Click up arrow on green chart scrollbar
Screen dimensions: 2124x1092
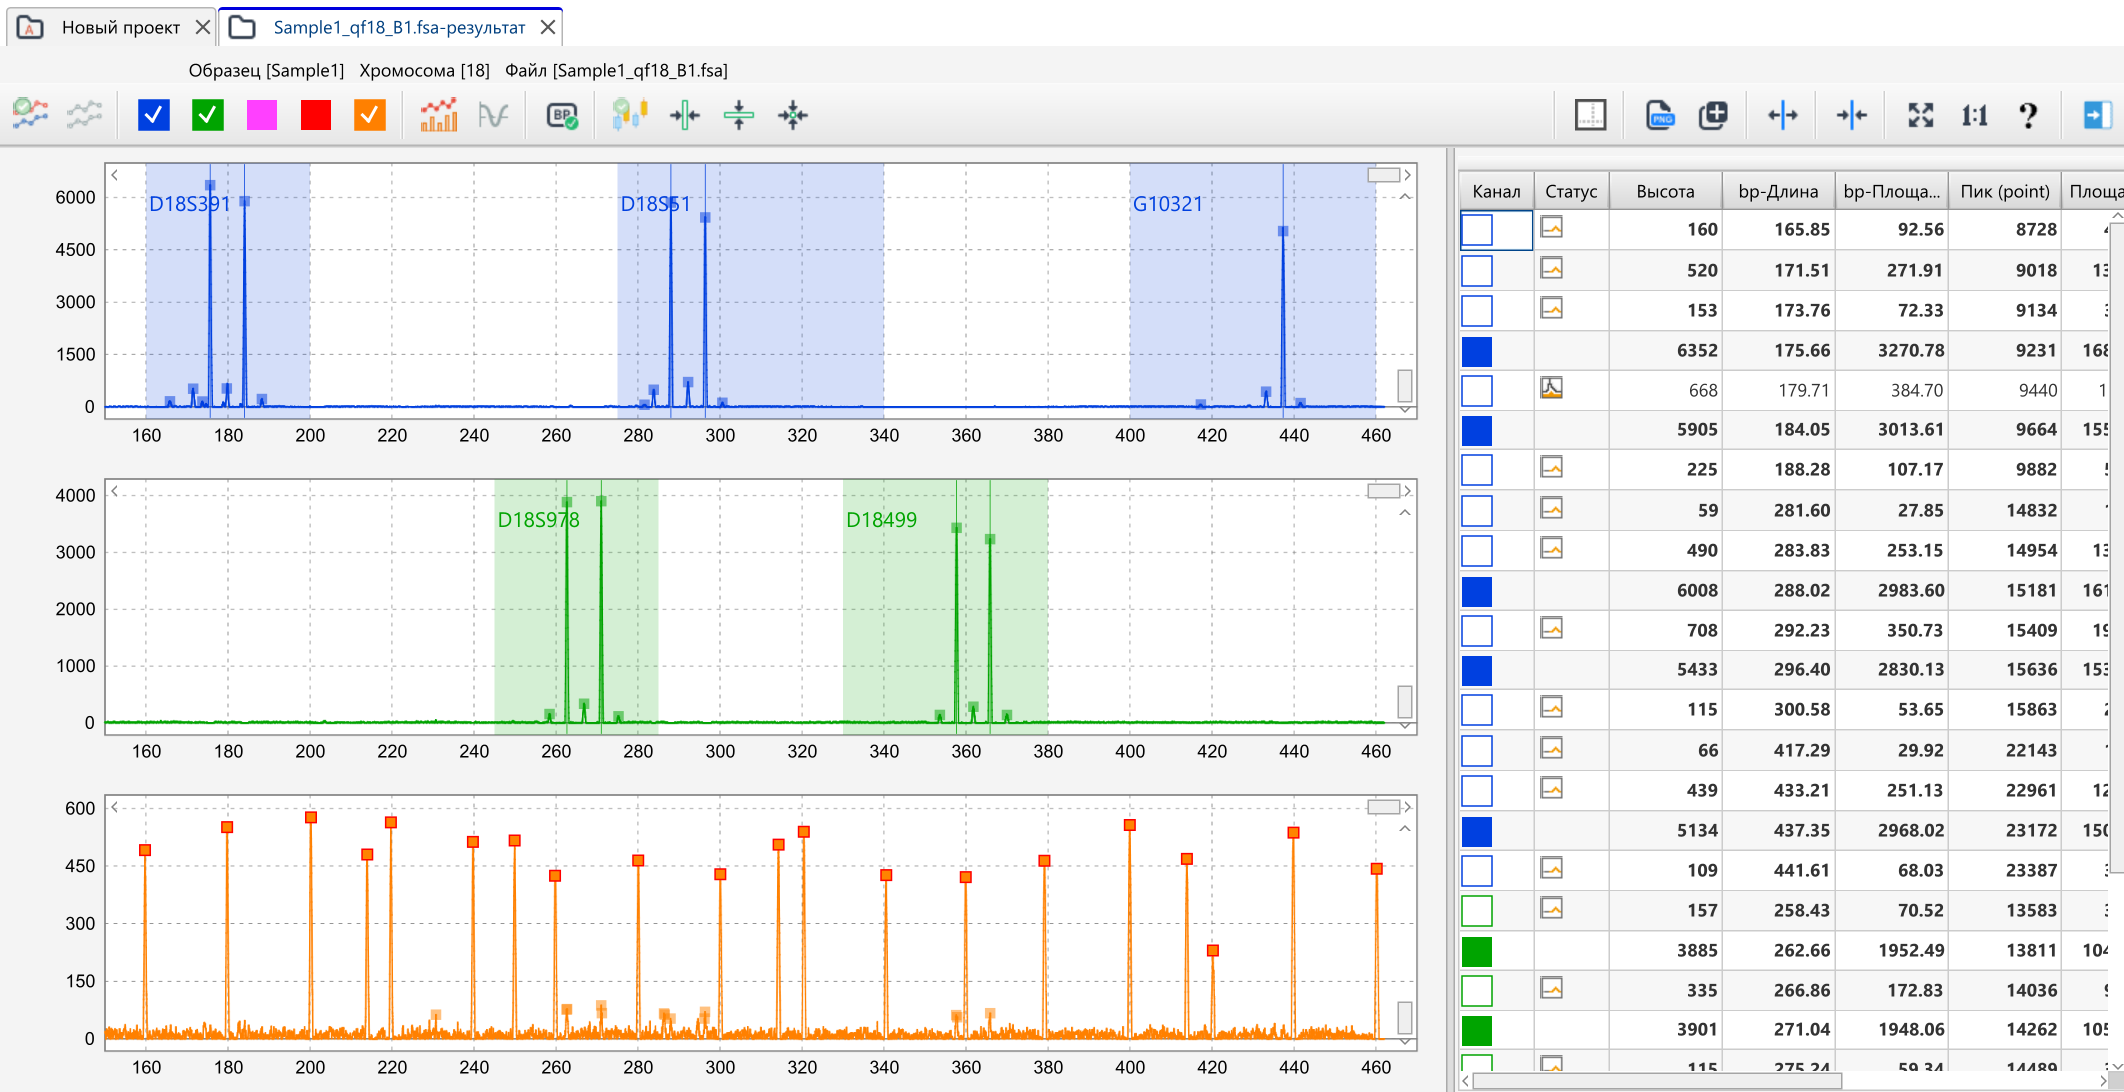point(1405,513)
